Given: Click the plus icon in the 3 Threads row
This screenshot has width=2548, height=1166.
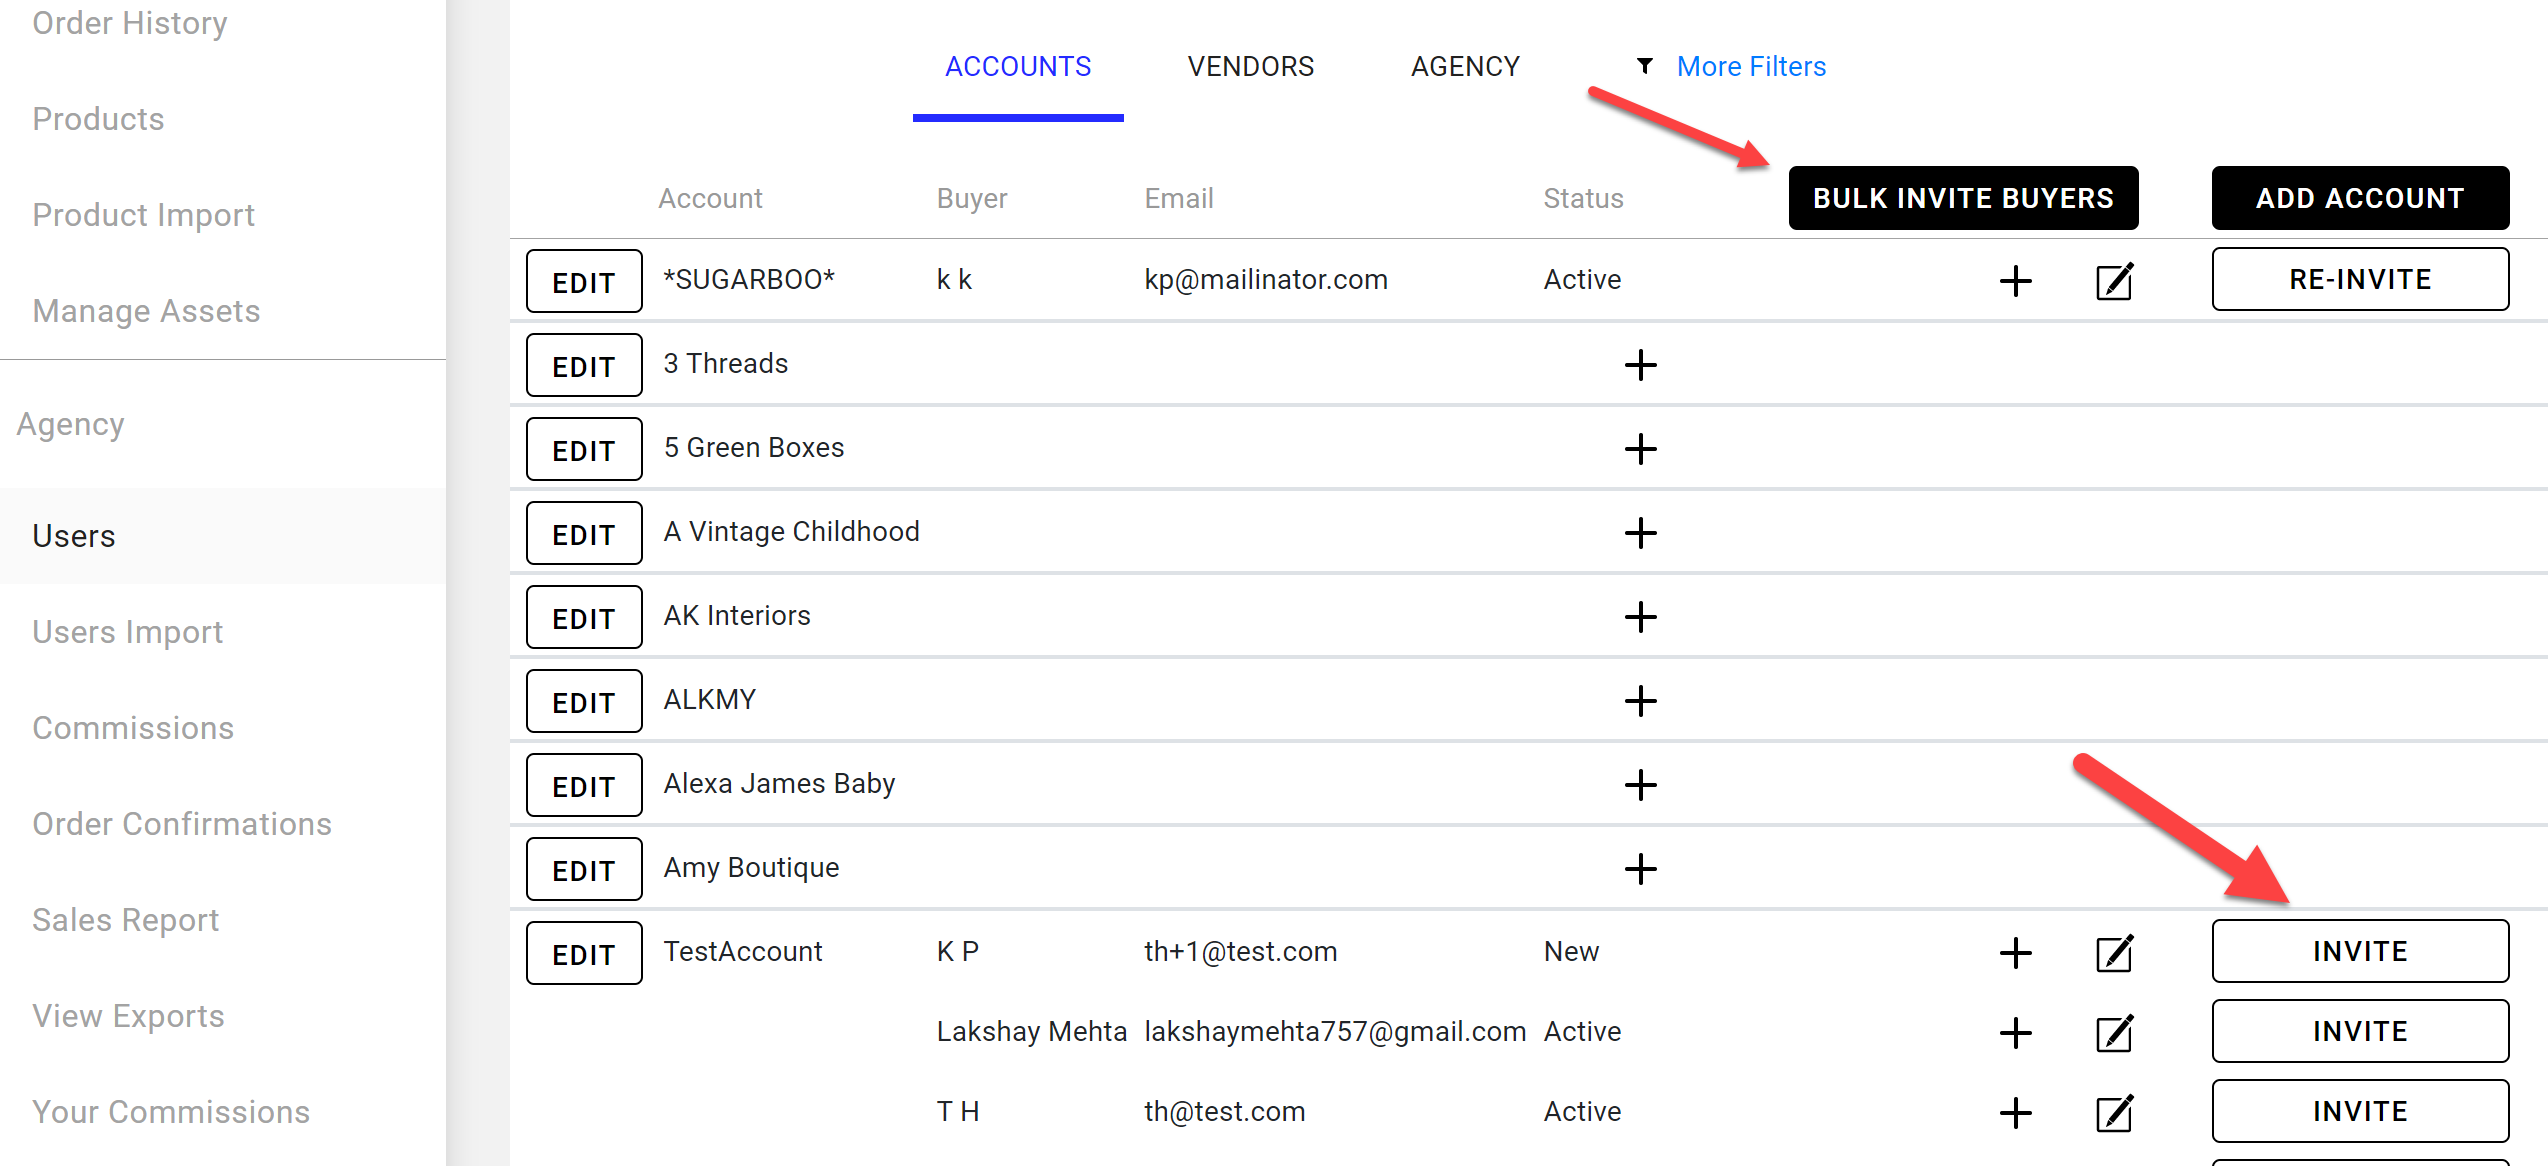Looking at the screenshot, I should (1640, 365).
